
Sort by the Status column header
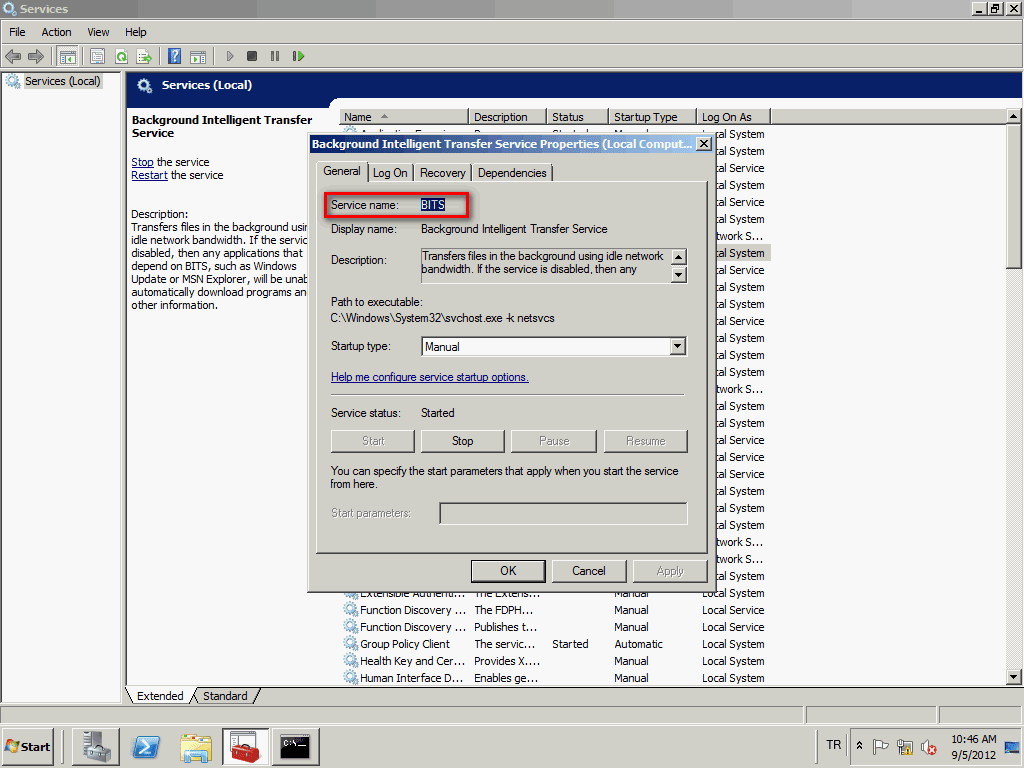coord(577,117)
